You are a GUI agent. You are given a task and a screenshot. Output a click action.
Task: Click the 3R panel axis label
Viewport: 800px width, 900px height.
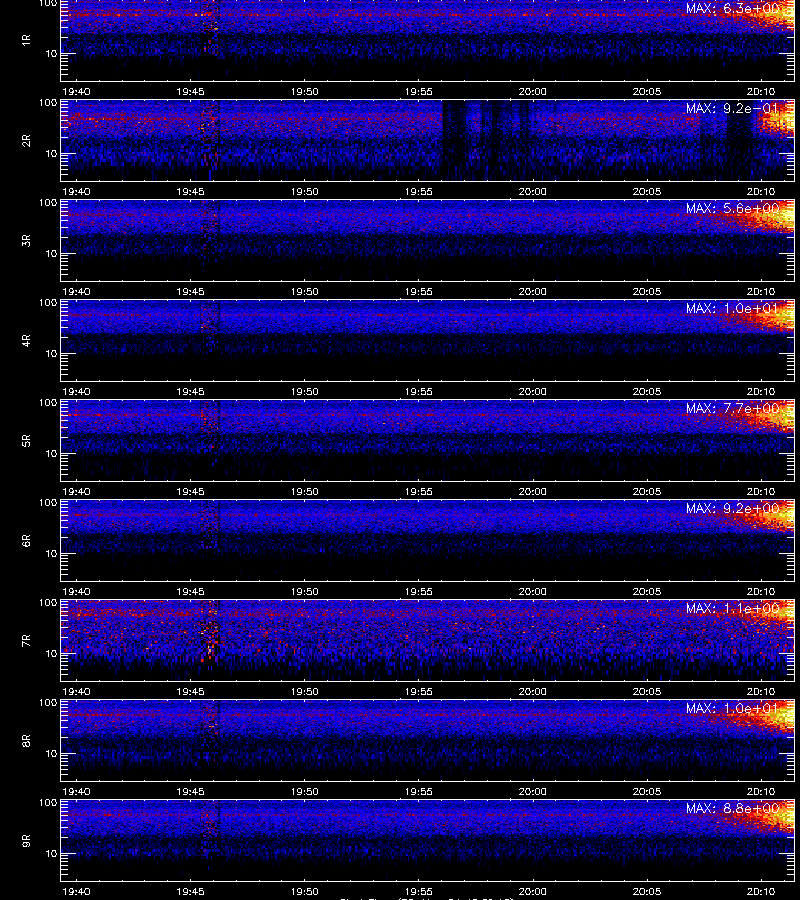(x=26, y=240)
